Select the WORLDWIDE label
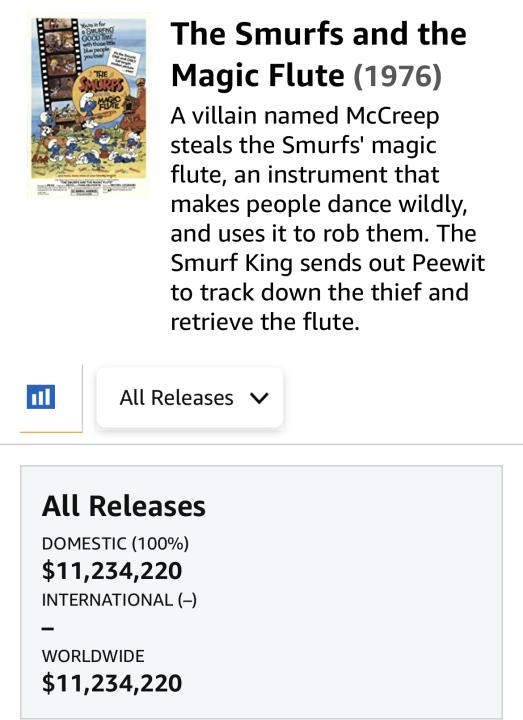Viewport: 523px width, 720px height. 93,656
